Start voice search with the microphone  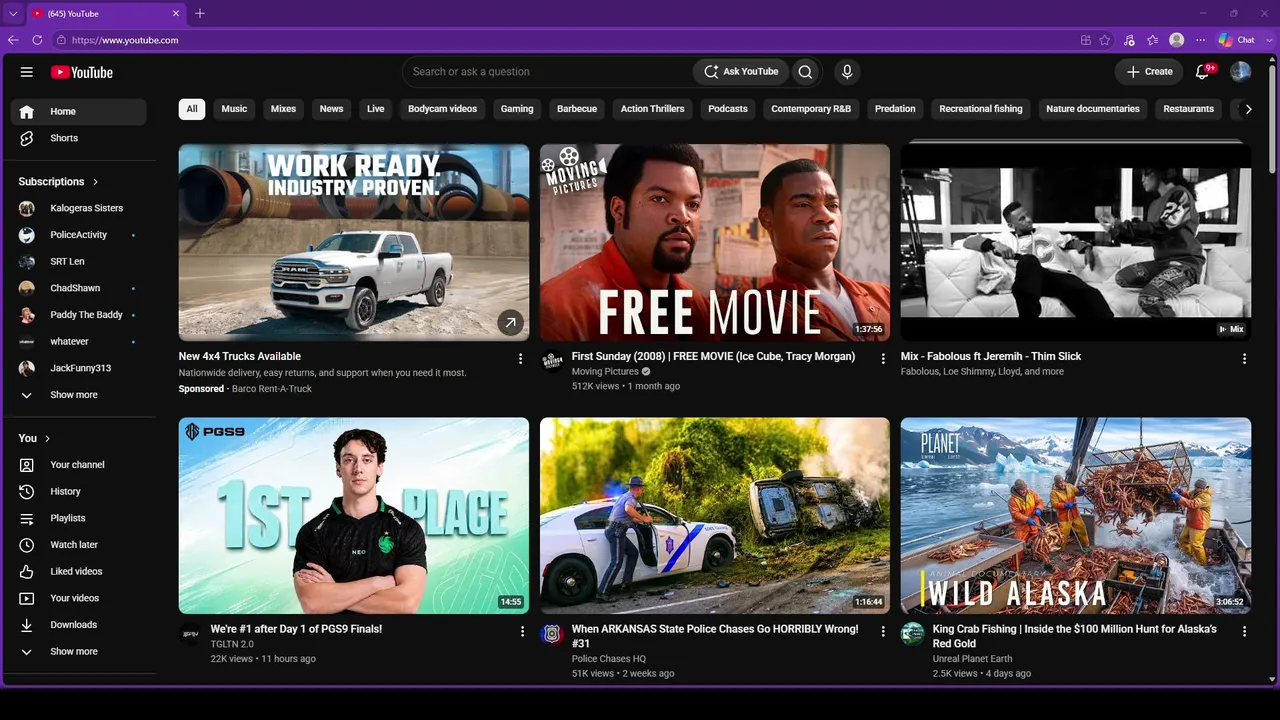click(847, 72)
